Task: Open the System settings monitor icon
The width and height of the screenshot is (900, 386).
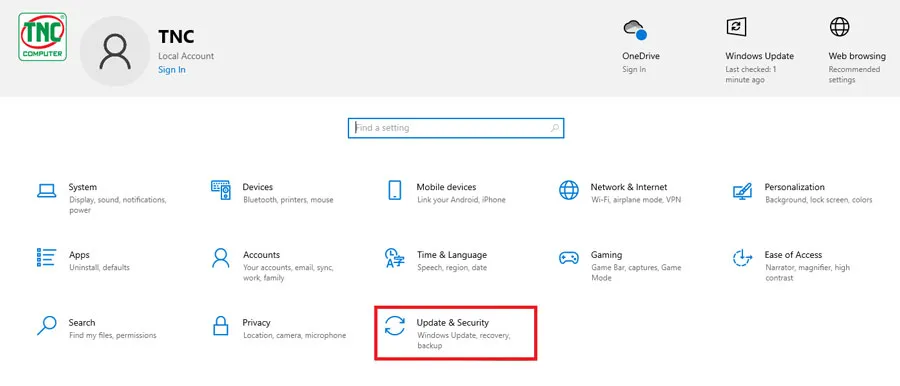Action: [x=46, y=191]
